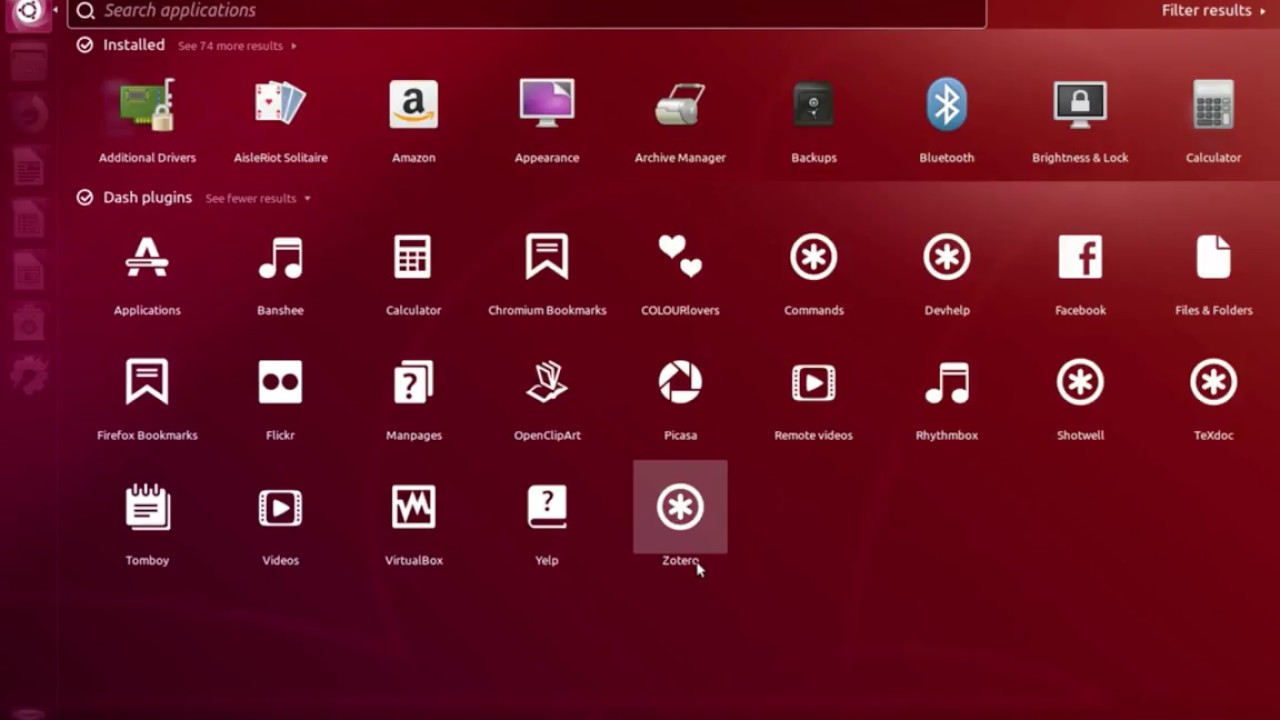
Task: Select the Yelp plugin
Action: point(547,507)
